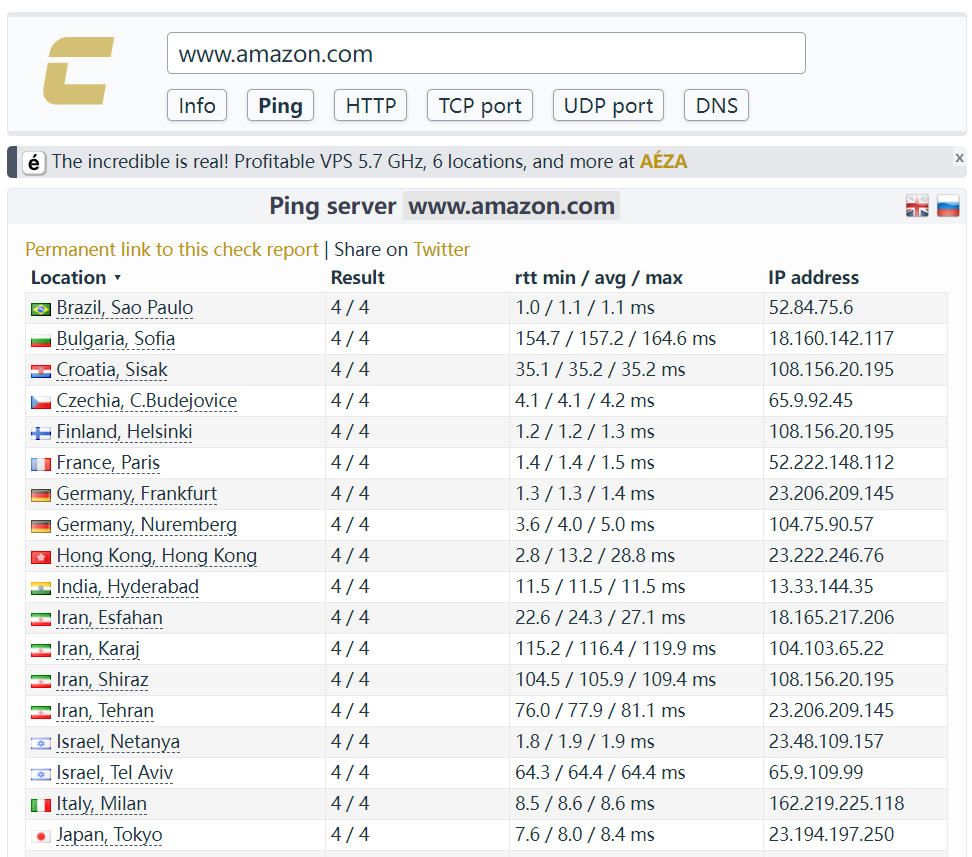Open Iran, Esfahan node details

[x=109, y=618]
